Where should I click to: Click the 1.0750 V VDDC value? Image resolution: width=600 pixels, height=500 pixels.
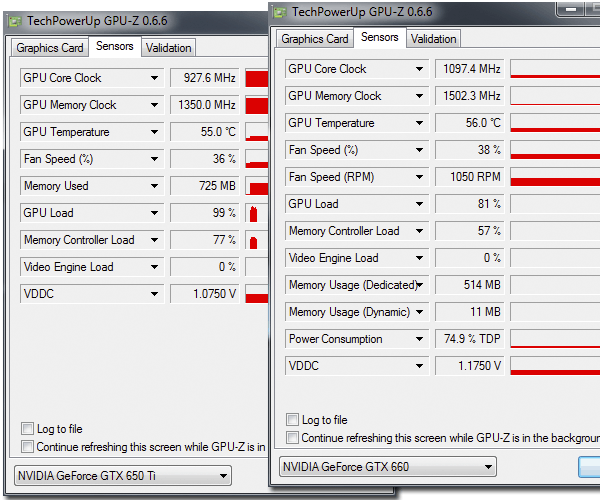(x=205, y=294)
